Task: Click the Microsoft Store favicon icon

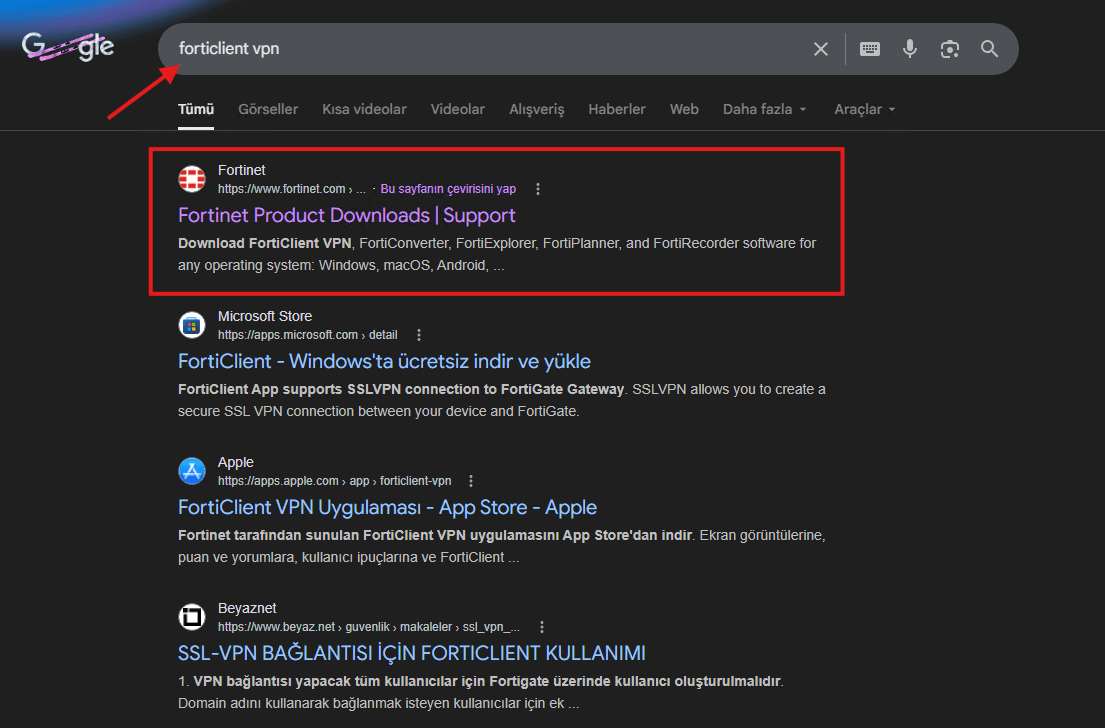Action: coord(192,325)
